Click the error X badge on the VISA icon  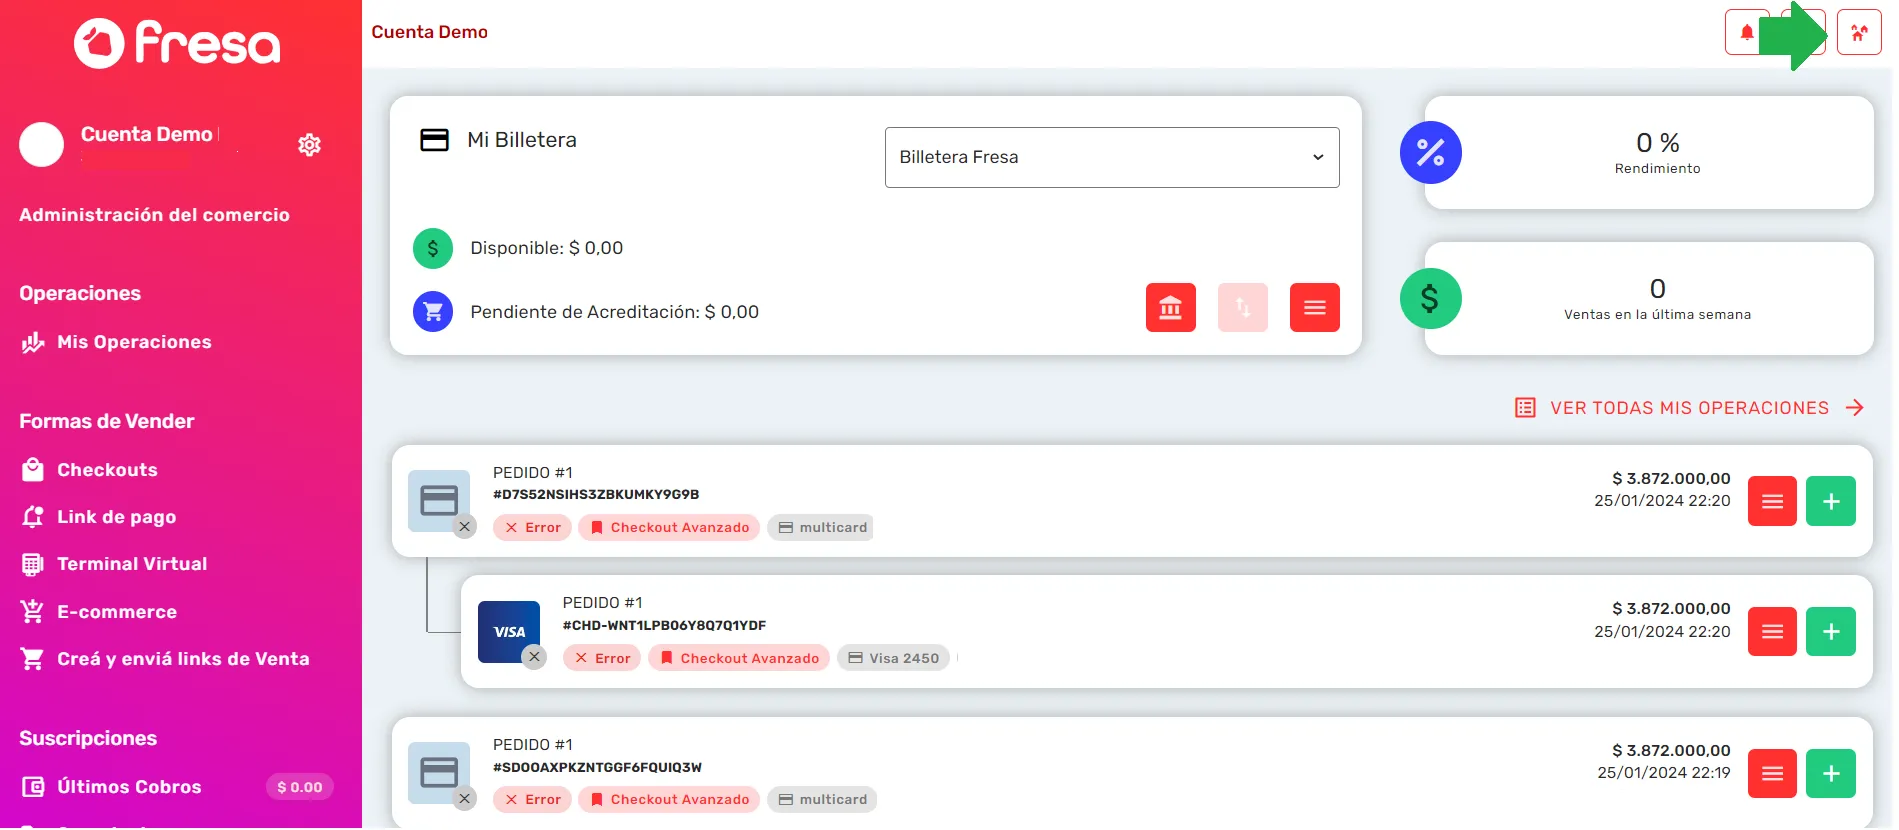click(x=535, y=657)
